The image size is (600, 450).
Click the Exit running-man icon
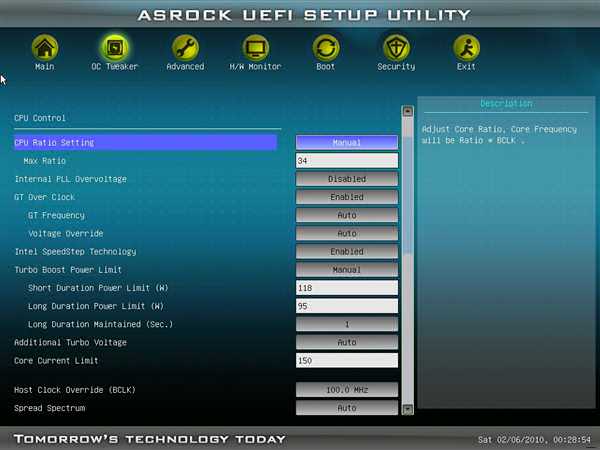(x=466, y=48)
